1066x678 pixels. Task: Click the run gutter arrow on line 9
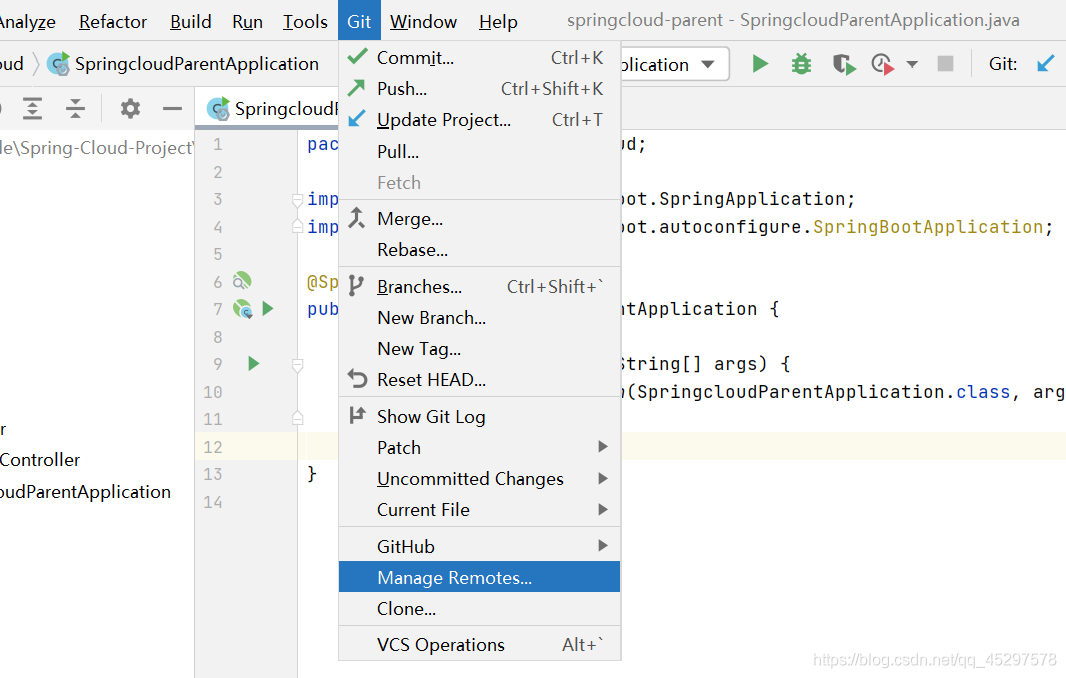pyautogui.click(x=254, y=364)
